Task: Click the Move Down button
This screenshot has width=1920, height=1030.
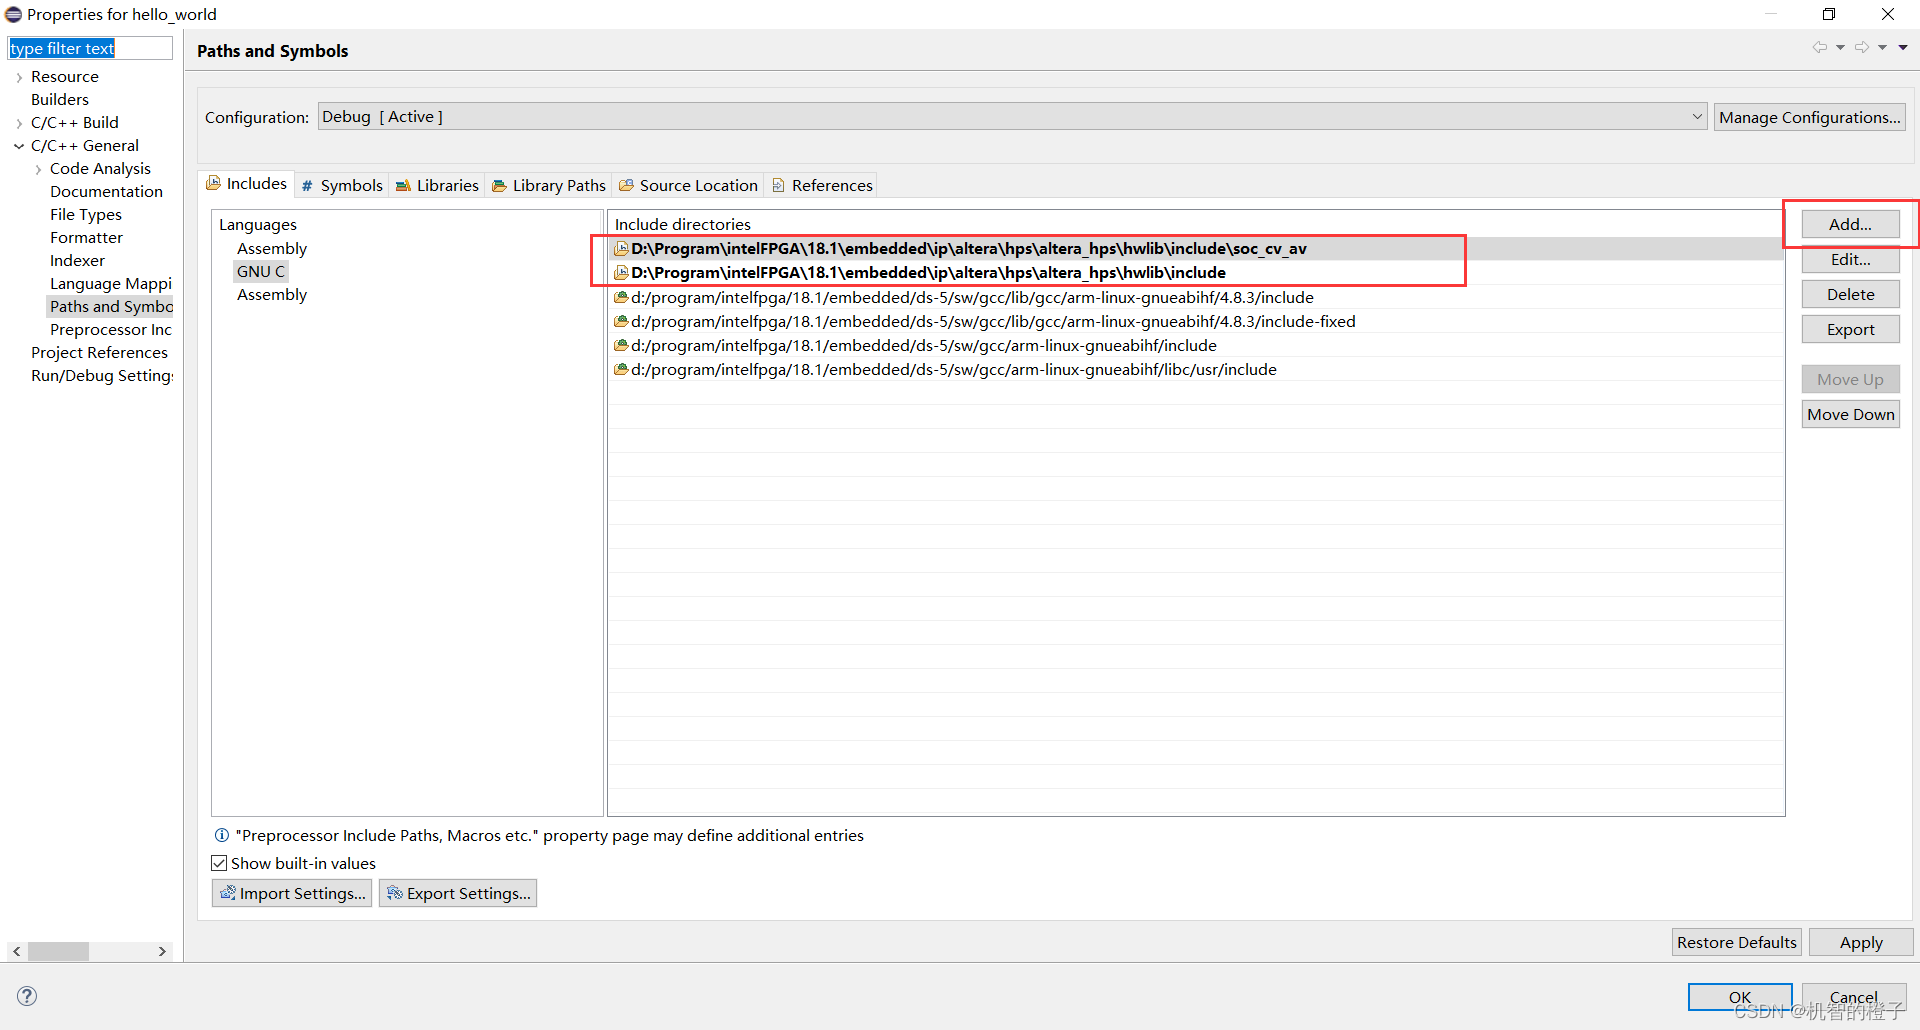Action: click(1850, 414)
